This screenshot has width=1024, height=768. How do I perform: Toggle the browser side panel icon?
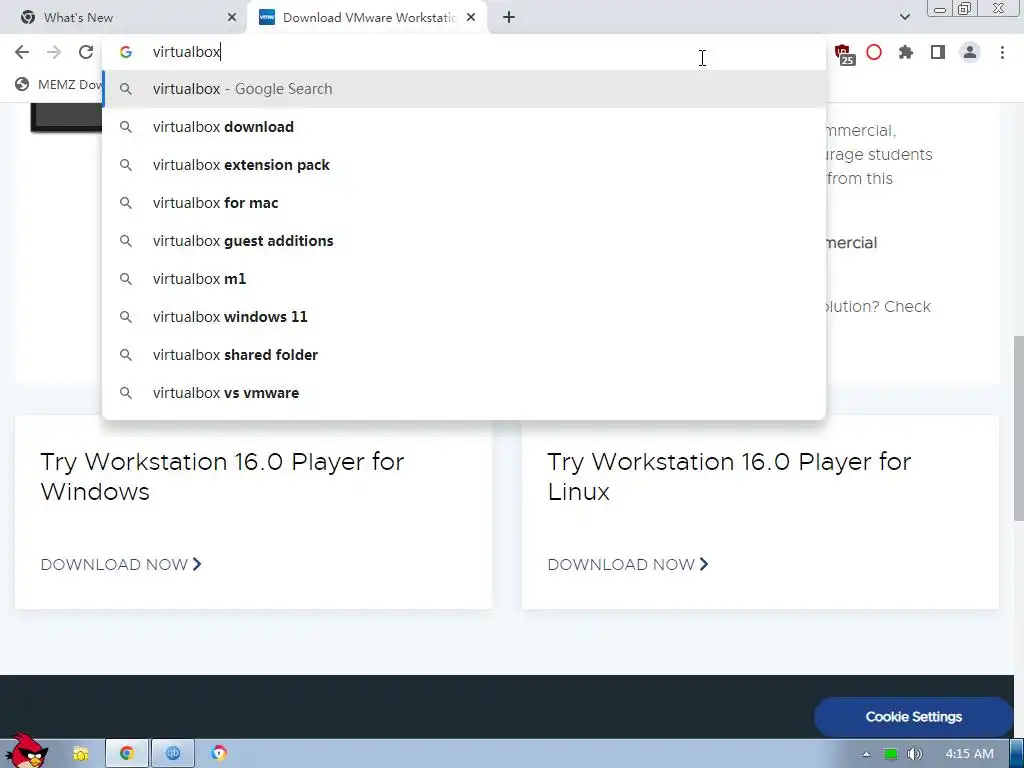click(938, 52)
